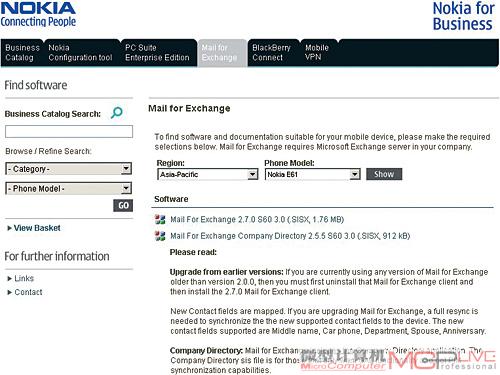Click the Show button
Viewport: 500px width, 375px height.
(384, 174)
